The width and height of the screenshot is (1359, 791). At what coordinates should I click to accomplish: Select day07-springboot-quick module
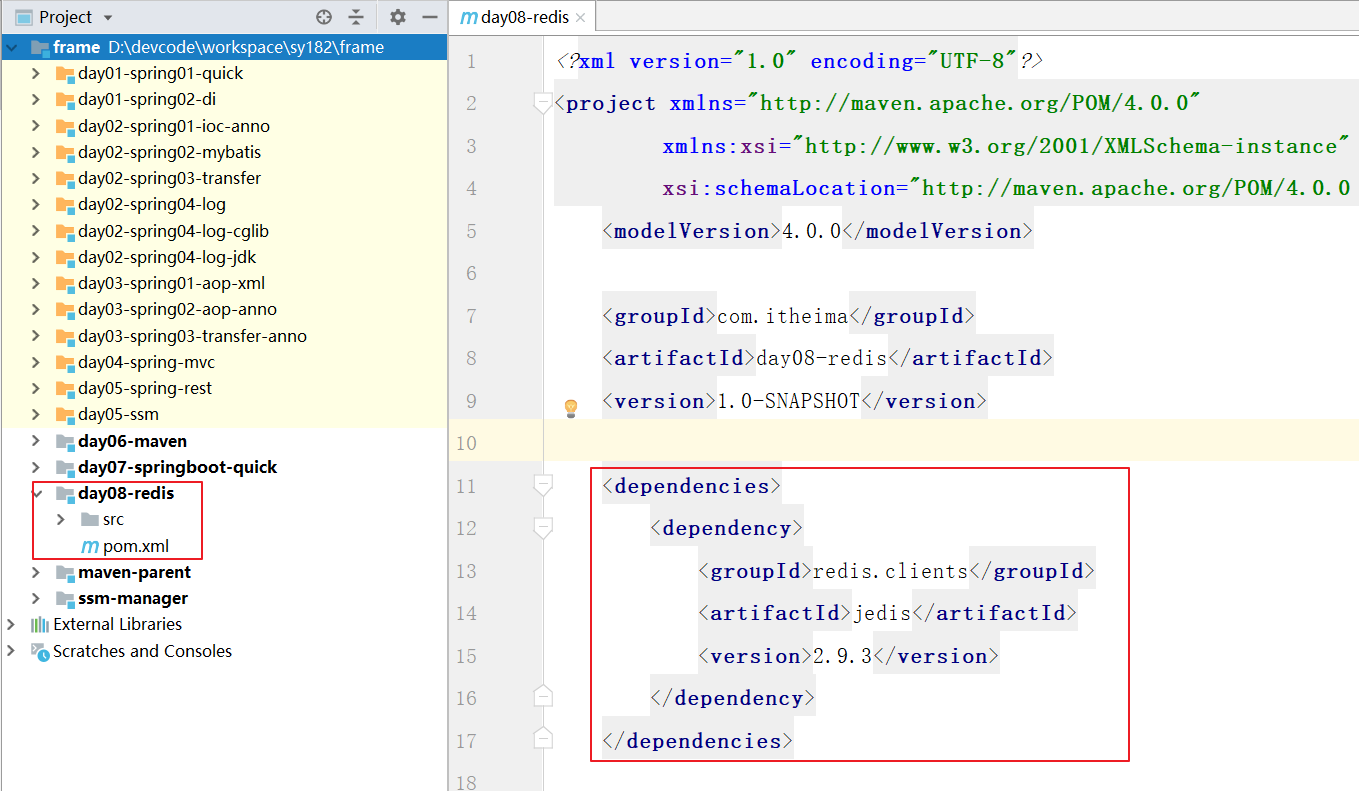(178, 467)
